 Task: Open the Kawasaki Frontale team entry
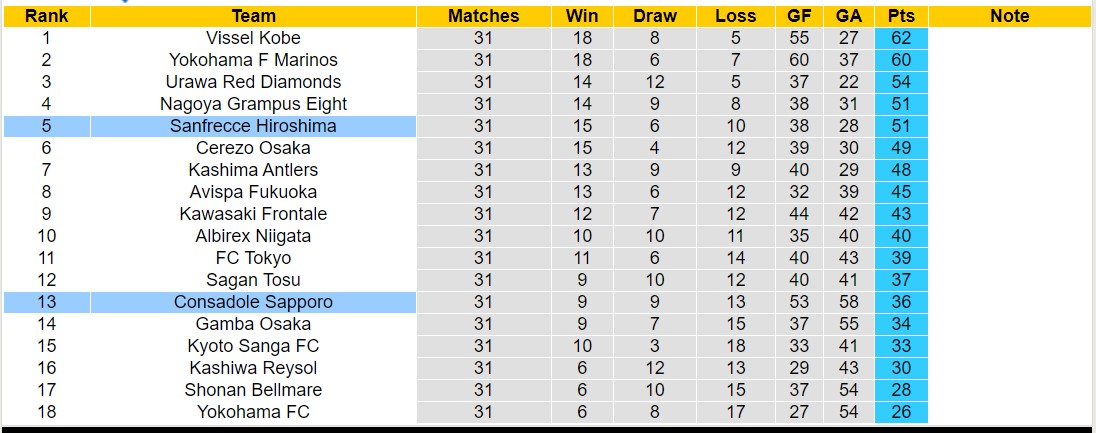(253, 214)
